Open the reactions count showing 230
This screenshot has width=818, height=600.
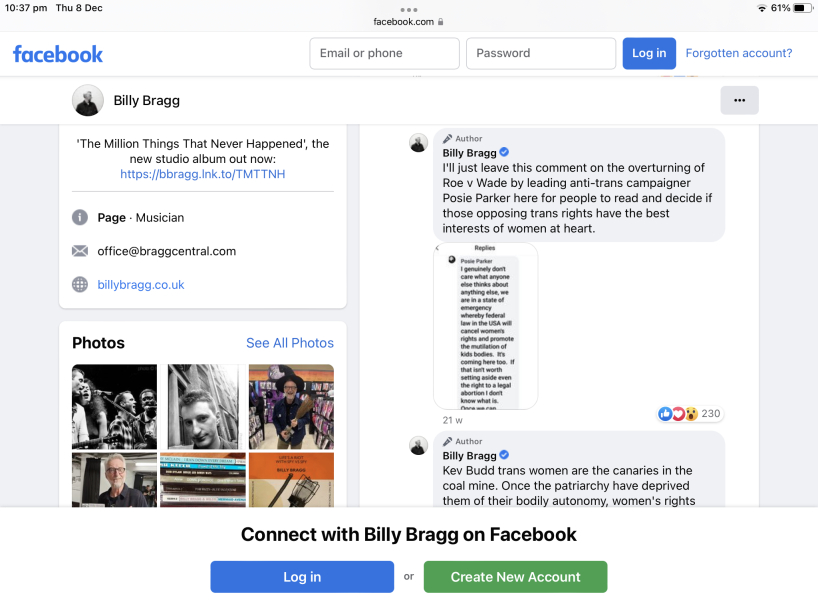click(689, 414)
